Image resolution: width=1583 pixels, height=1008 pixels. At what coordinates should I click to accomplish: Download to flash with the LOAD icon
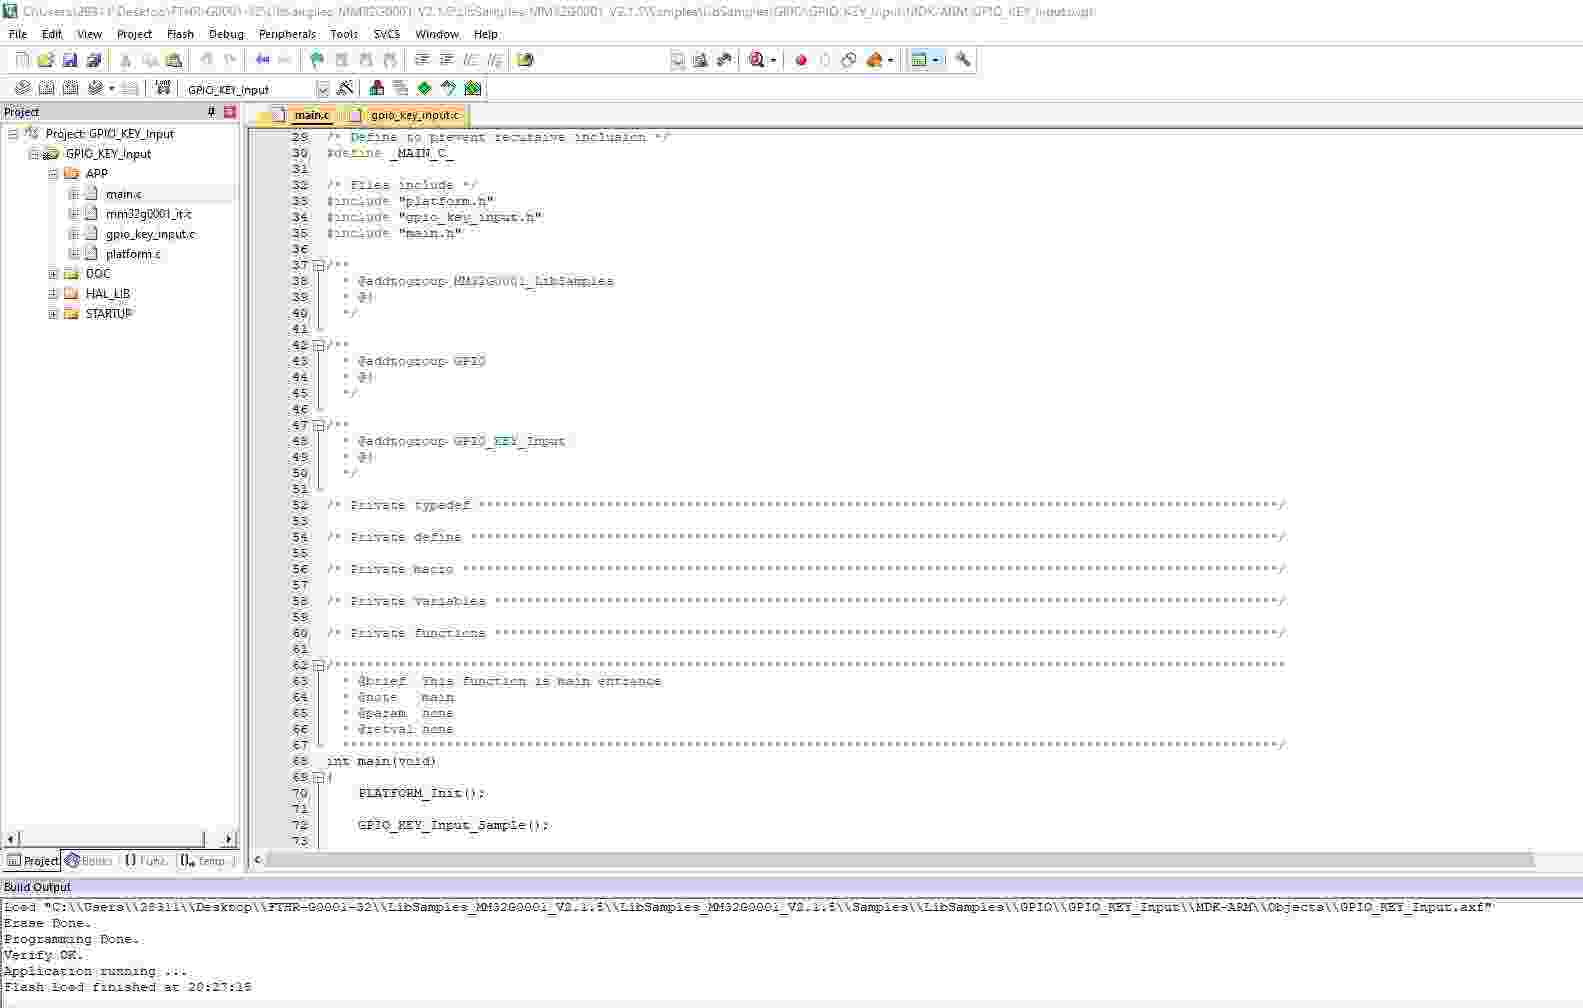pyautogui.click(x=163, y=88)
